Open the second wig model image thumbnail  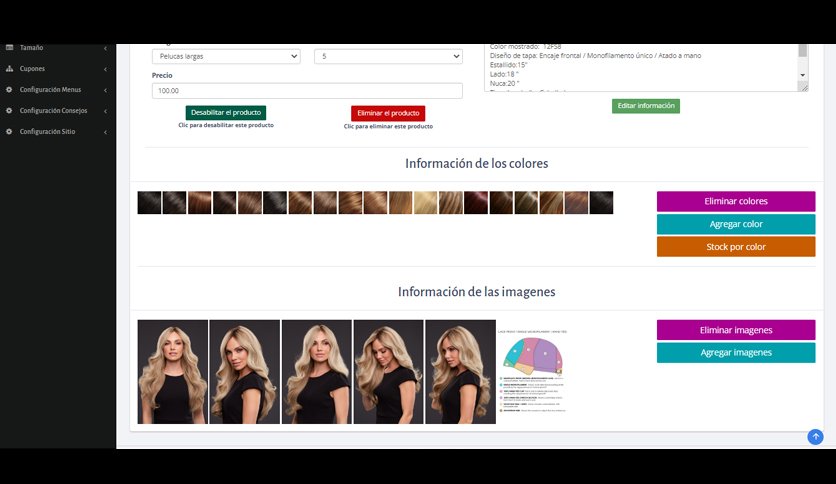point(245,372)
